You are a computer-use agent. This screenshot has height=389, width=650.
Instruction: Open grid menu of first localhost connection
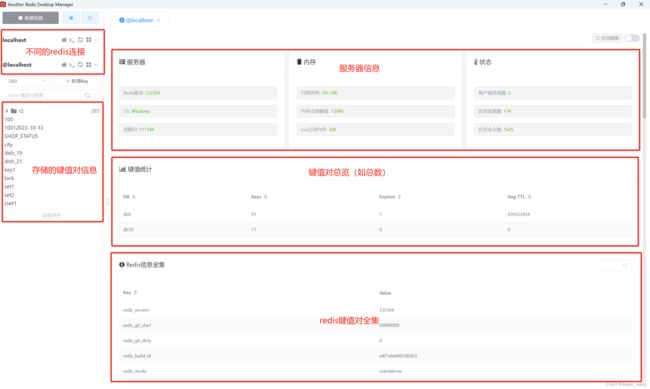(88, 40)
